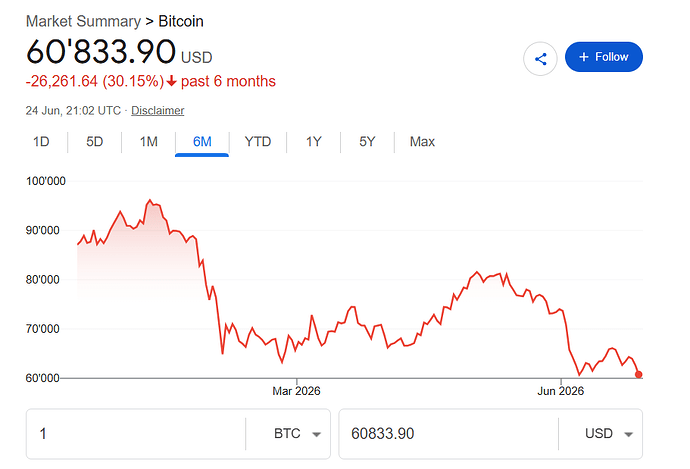Image resolution: width=690 pixels, height=469 pixels.
Task: Click the red endpoint dot on chart
Action: click(x=639, y=374)
